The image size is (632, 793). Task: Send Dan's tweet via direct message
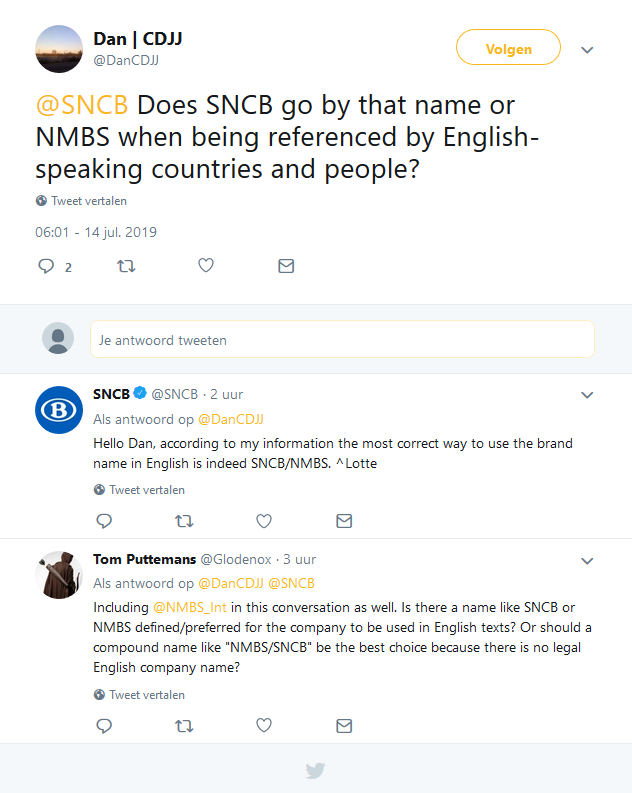tap(286, 266)
